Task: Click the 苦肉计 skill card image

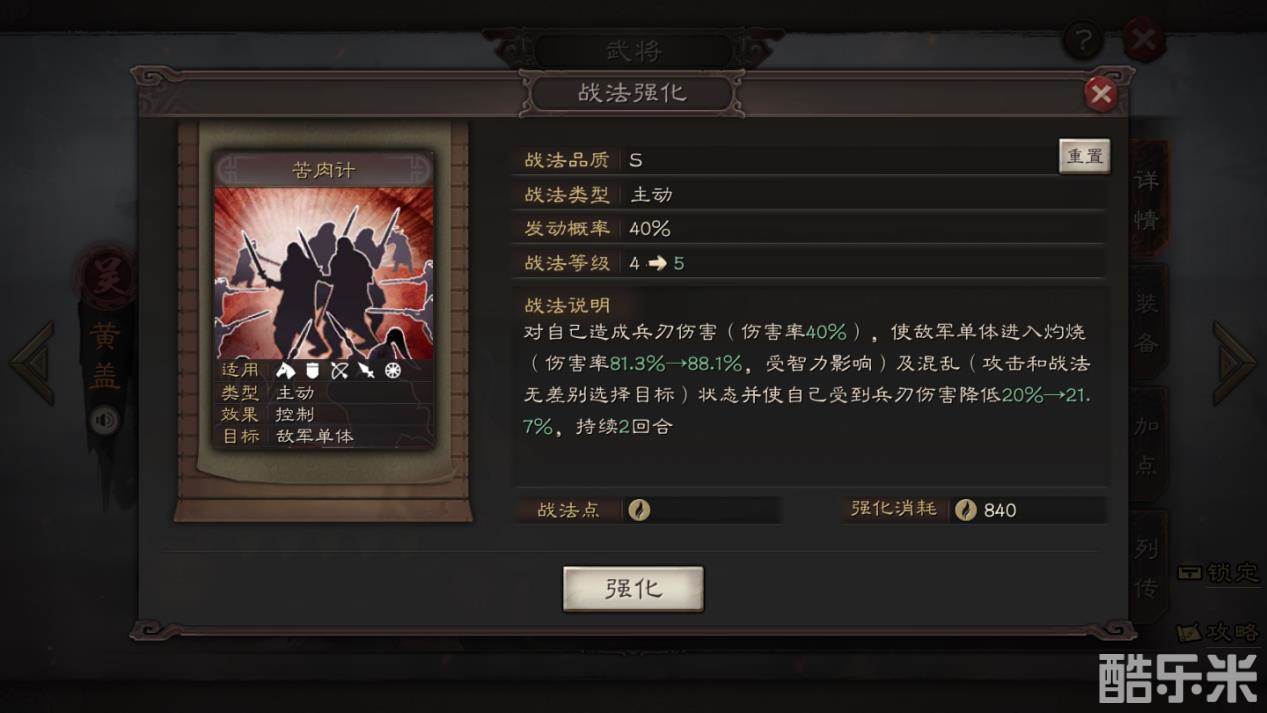Action: tap(324, 273)
